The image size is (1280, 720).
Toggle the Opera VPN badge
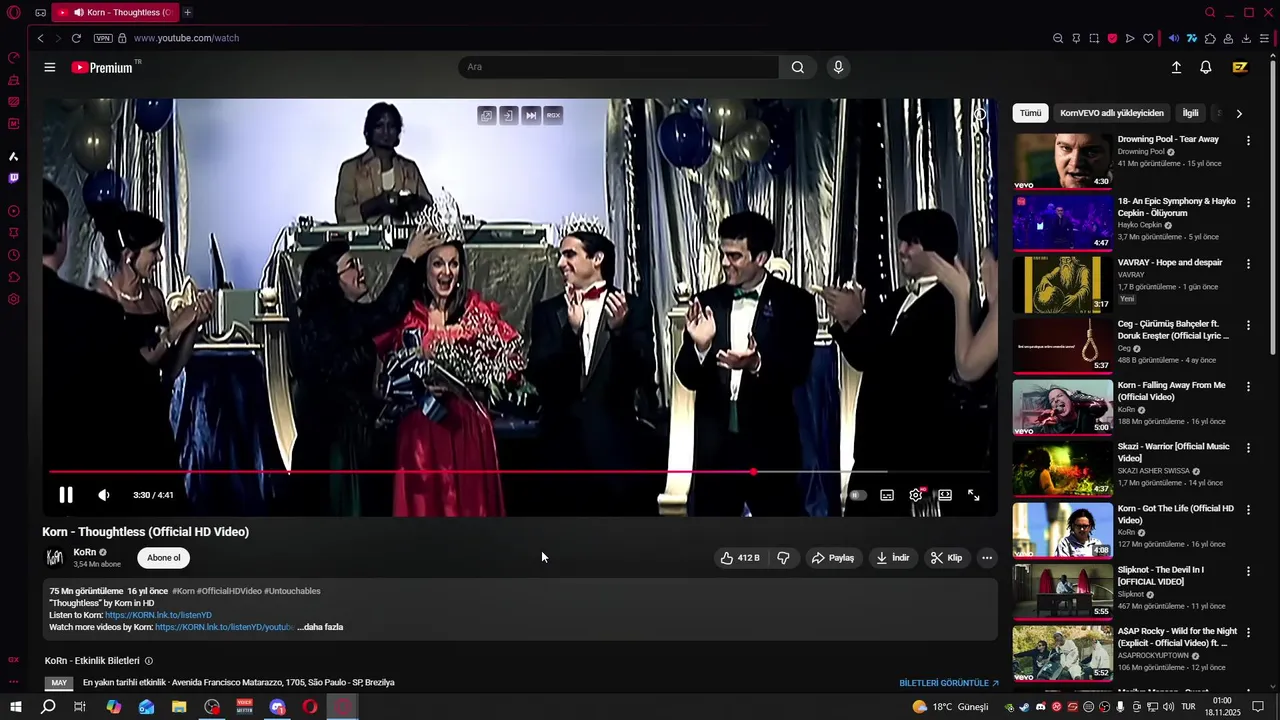point(103,38)
